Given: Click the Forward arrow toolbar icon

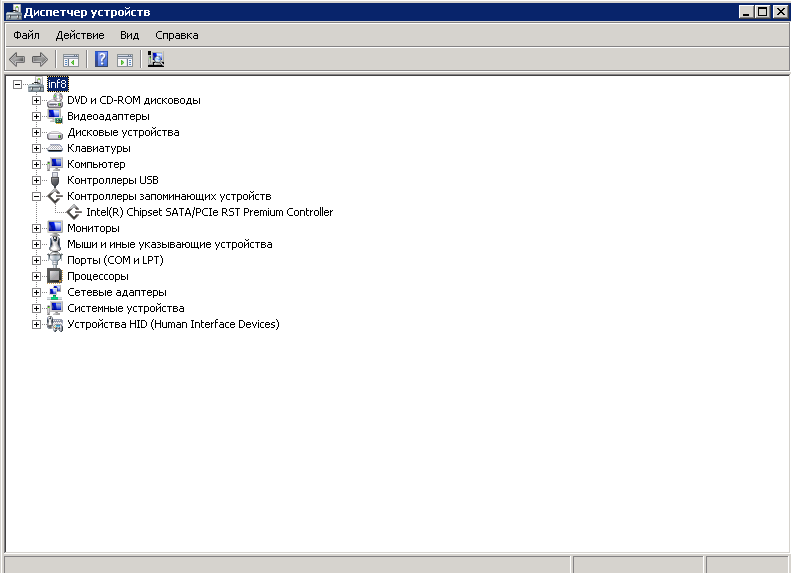Looking at the screenshot, I should coord(39,60).
